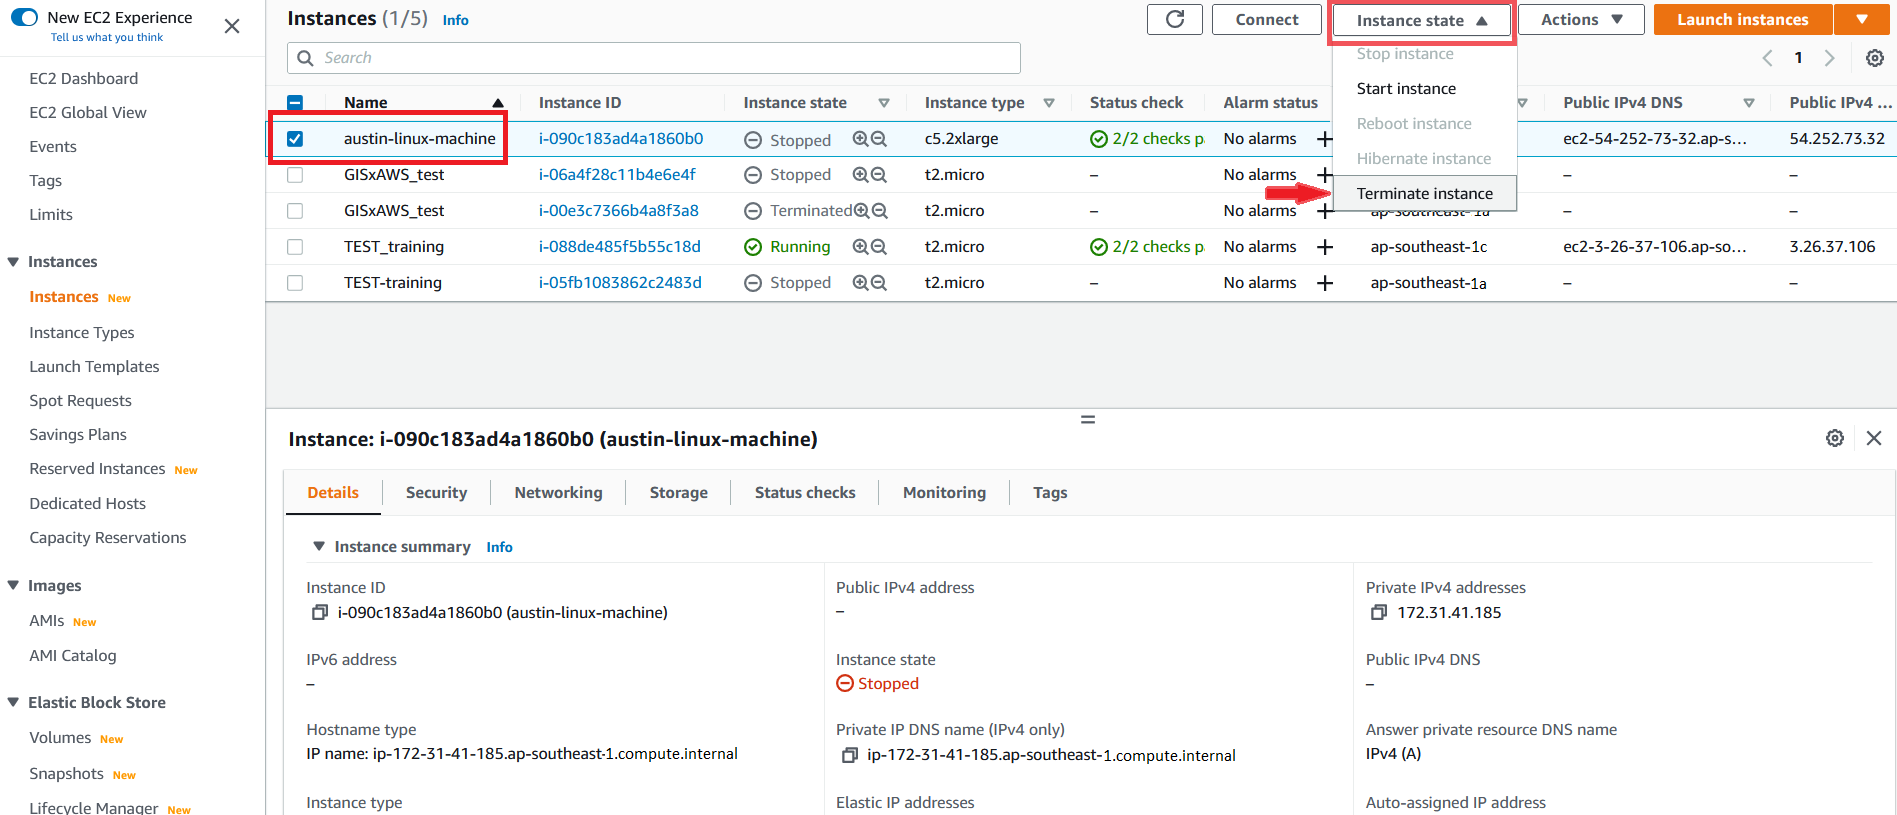Image resolution: width=1897 pixels, height=815 pixels.
Task: Open instance link i-05fb1083862c2483d
Action: [620, 283]
